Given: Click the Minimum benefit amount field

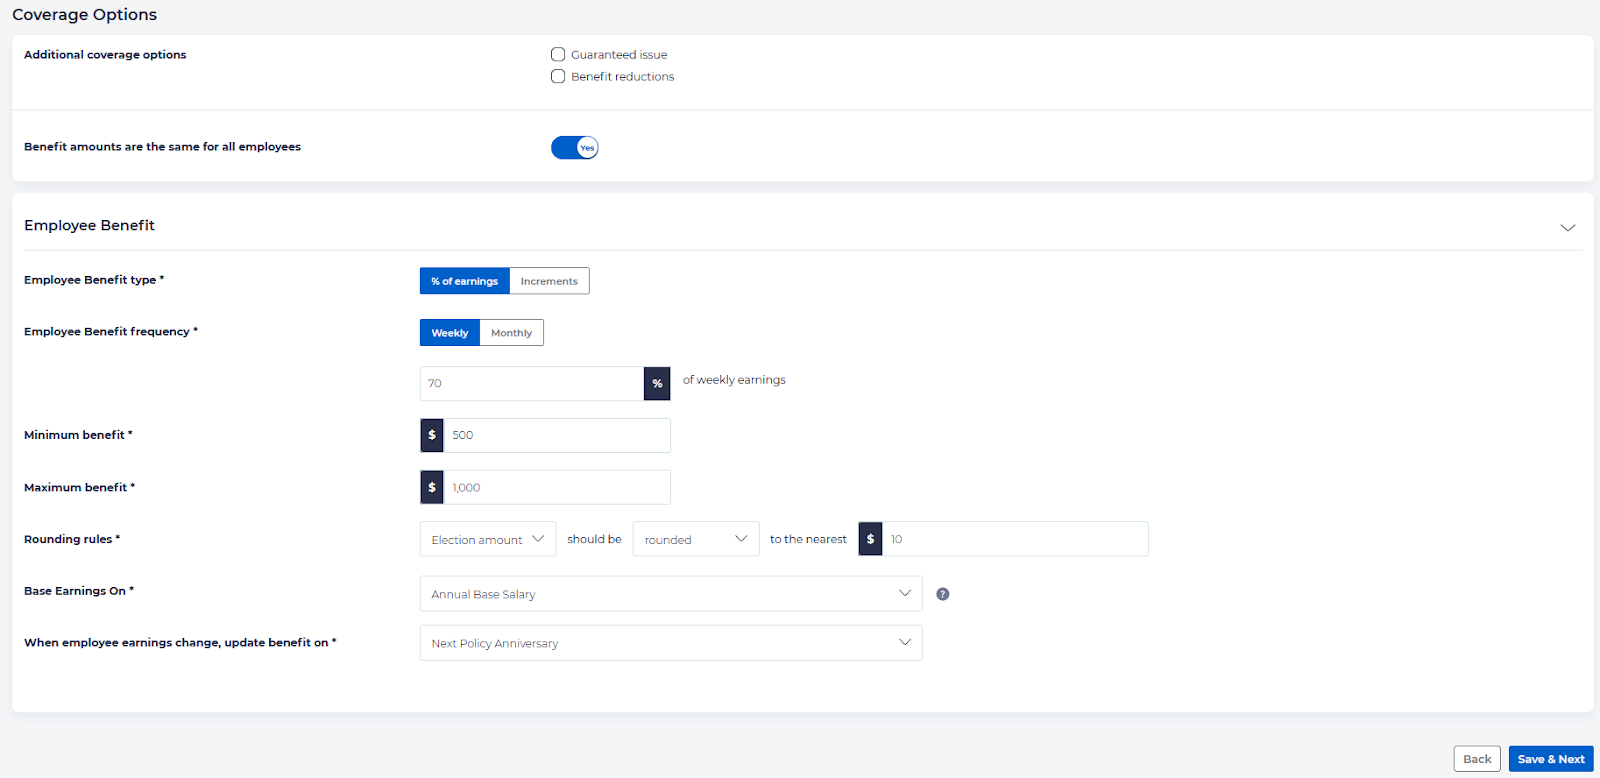Looking at the screenshot, I should pos(556,436).
